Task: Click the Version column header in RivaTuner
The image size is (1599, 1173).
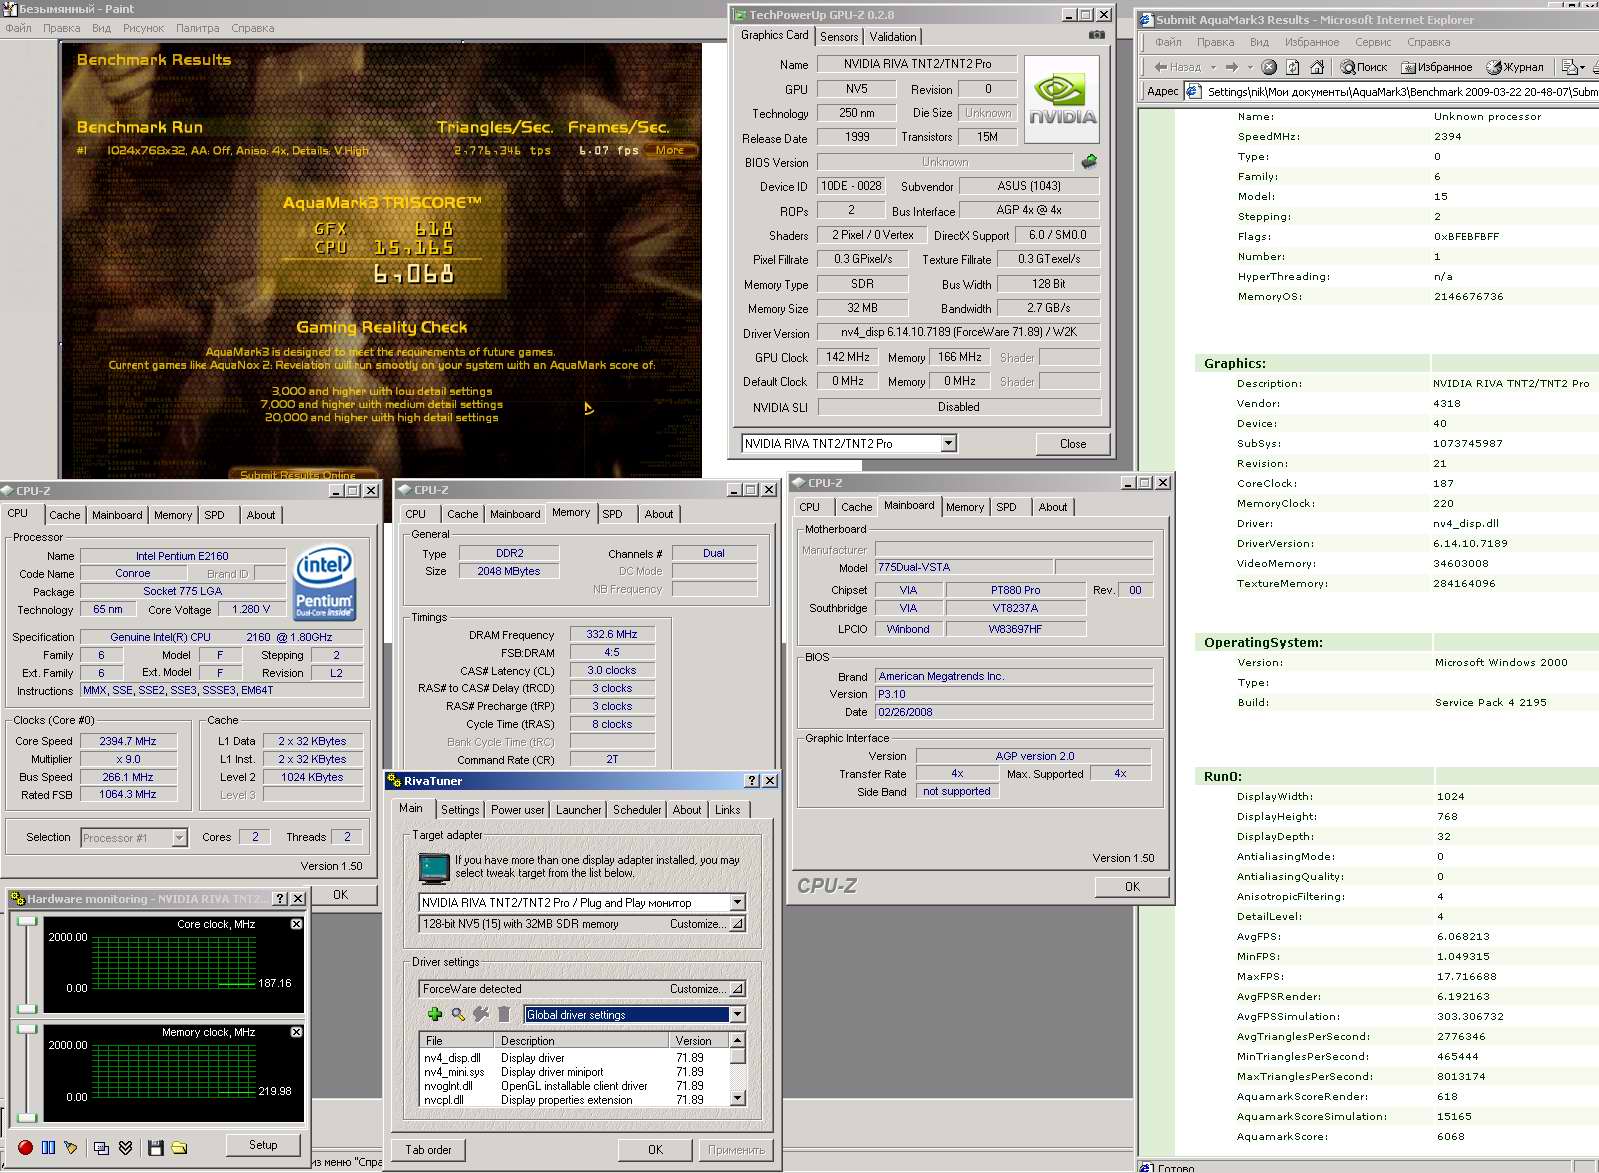Action: (x=700, y=1041)
